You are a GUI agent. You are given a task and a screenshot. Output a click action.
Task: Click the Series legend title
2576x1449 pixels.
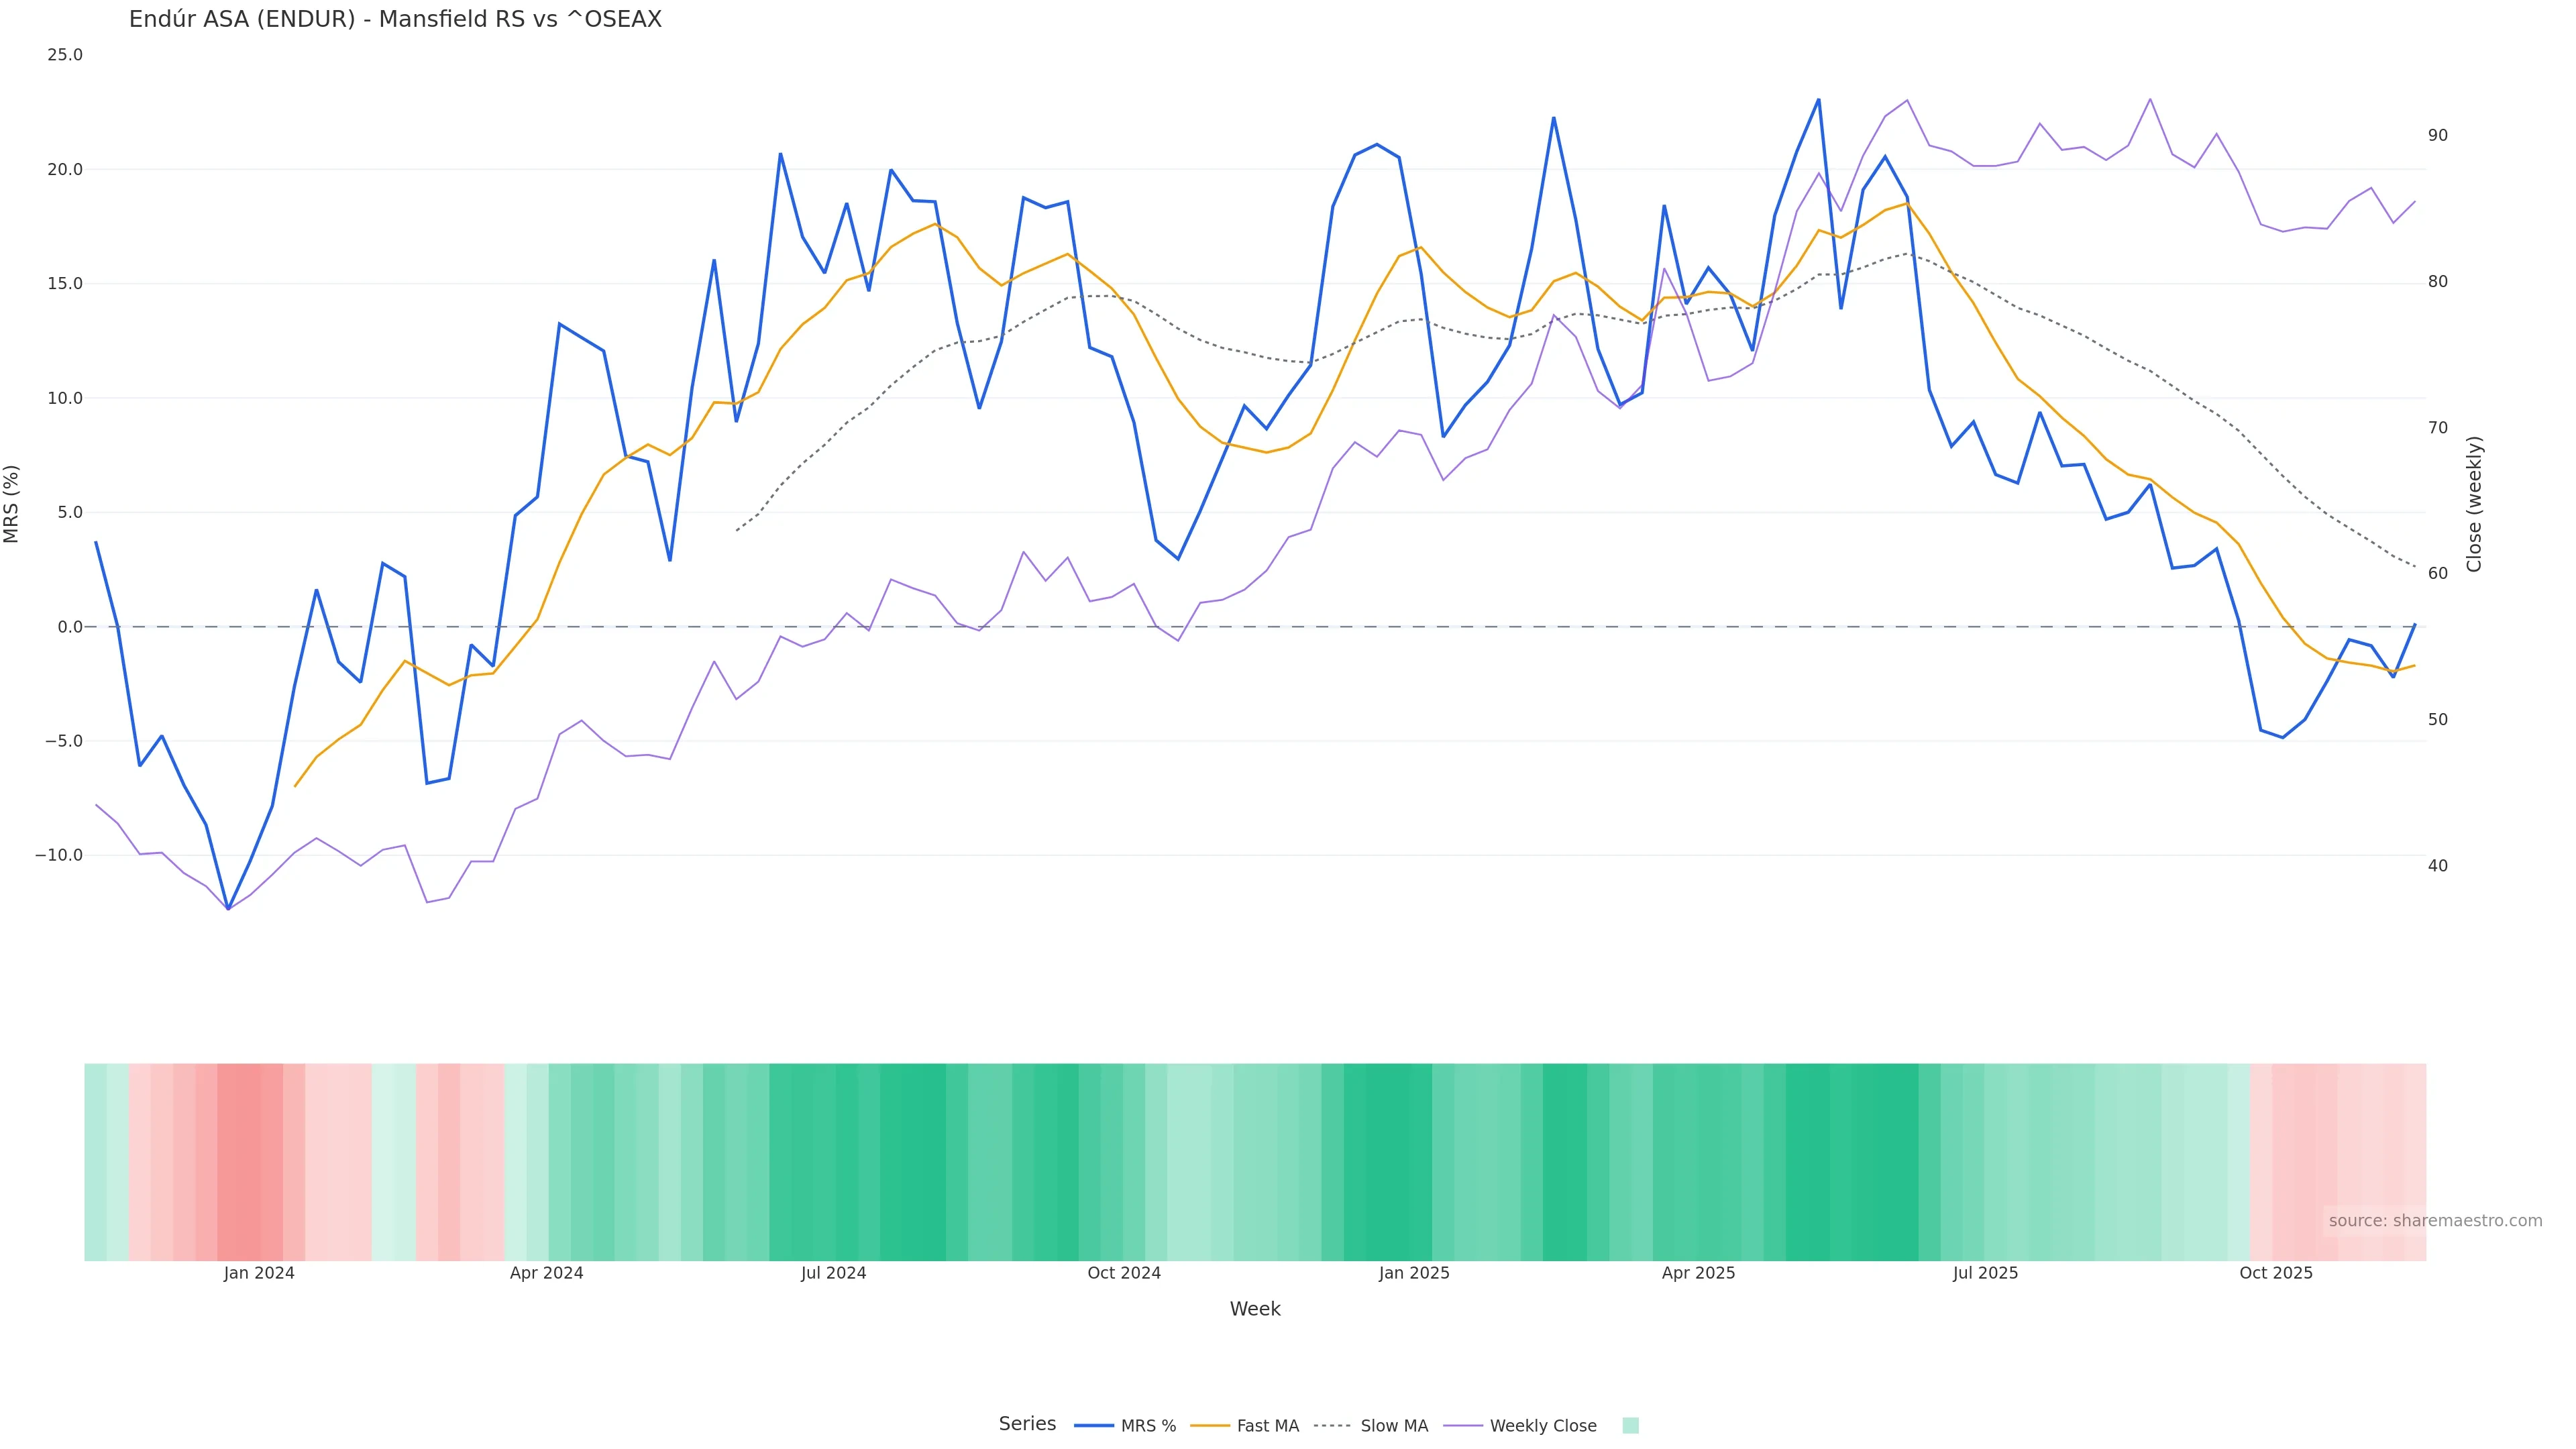coord(1027,1424)
